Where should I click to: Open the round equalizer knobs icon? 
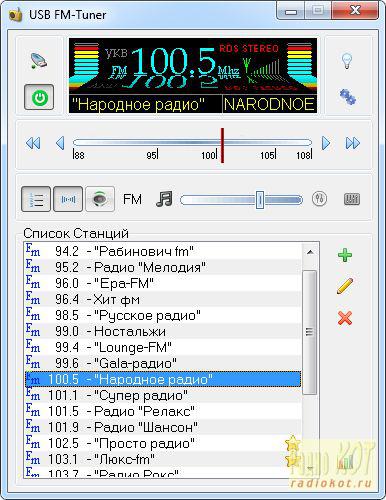319,199
